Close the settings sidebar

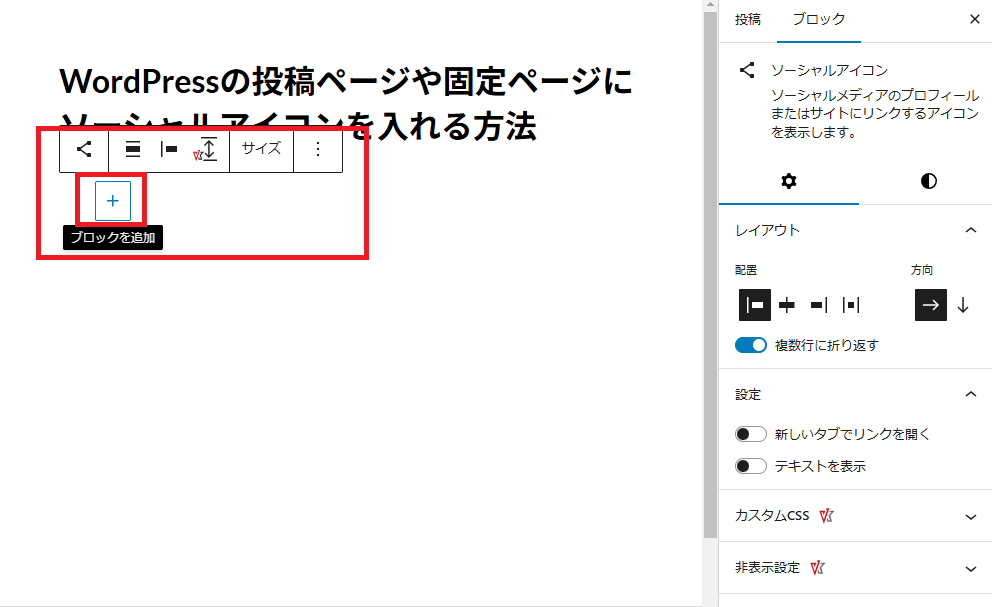point(974,20)
